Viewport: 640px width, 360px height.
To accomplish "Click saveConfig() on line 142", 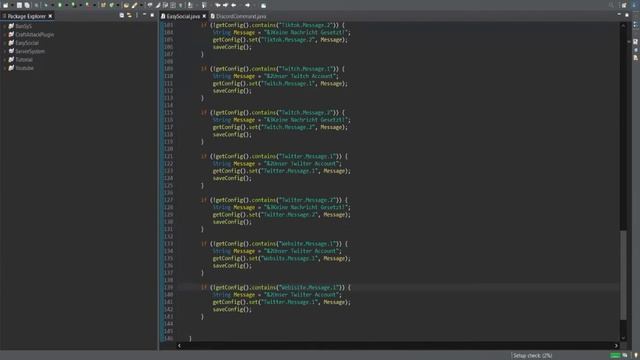I will tap(232, 309).
